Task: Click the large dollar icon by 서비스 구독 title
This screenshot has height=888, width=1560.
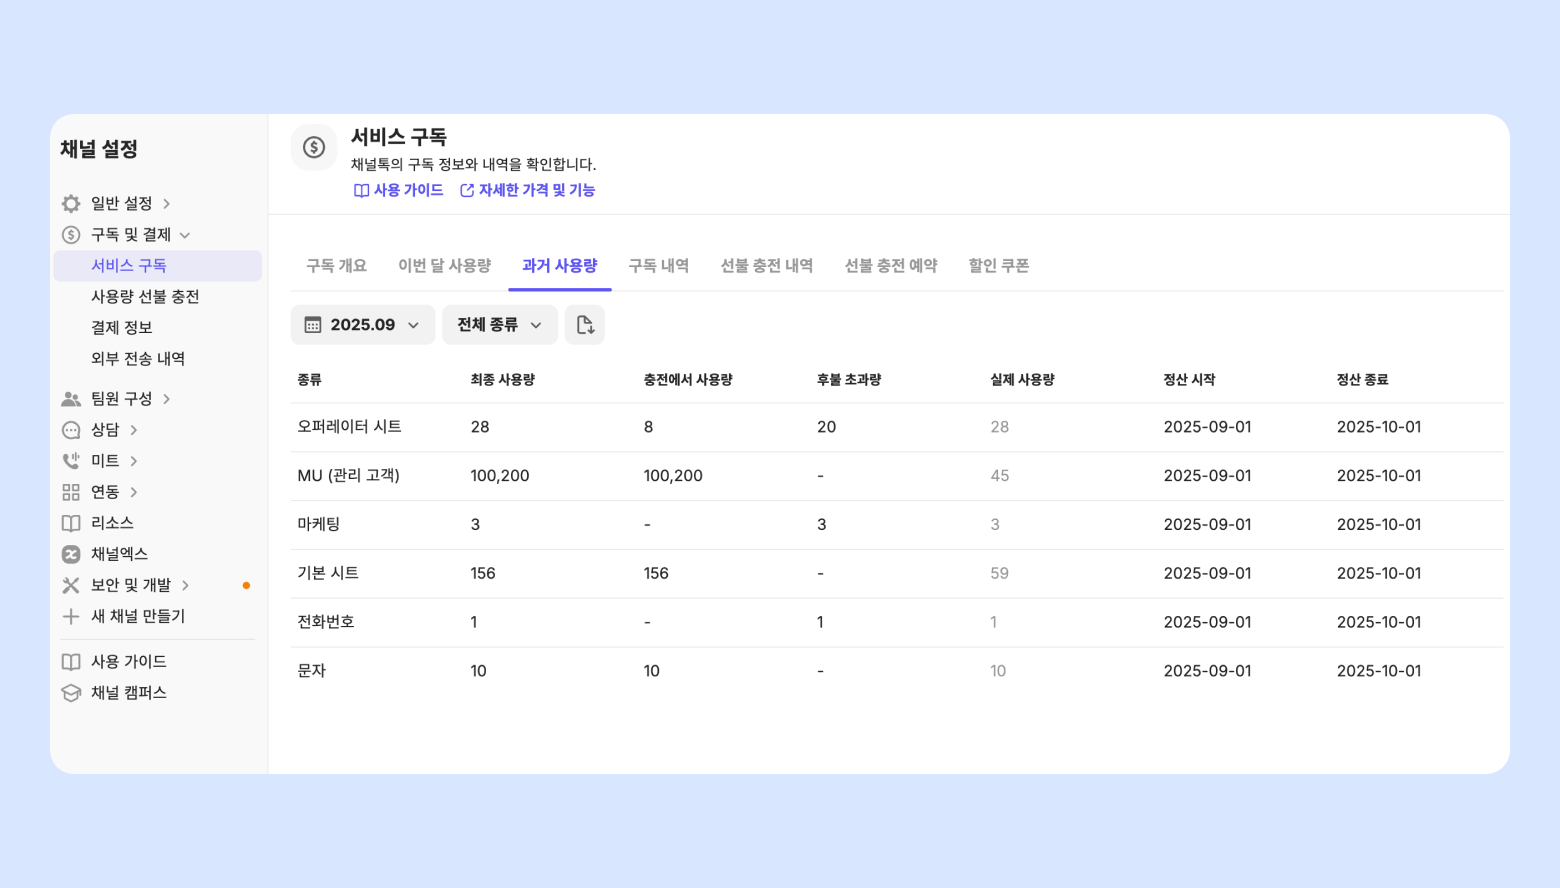Action: [314, 148]
